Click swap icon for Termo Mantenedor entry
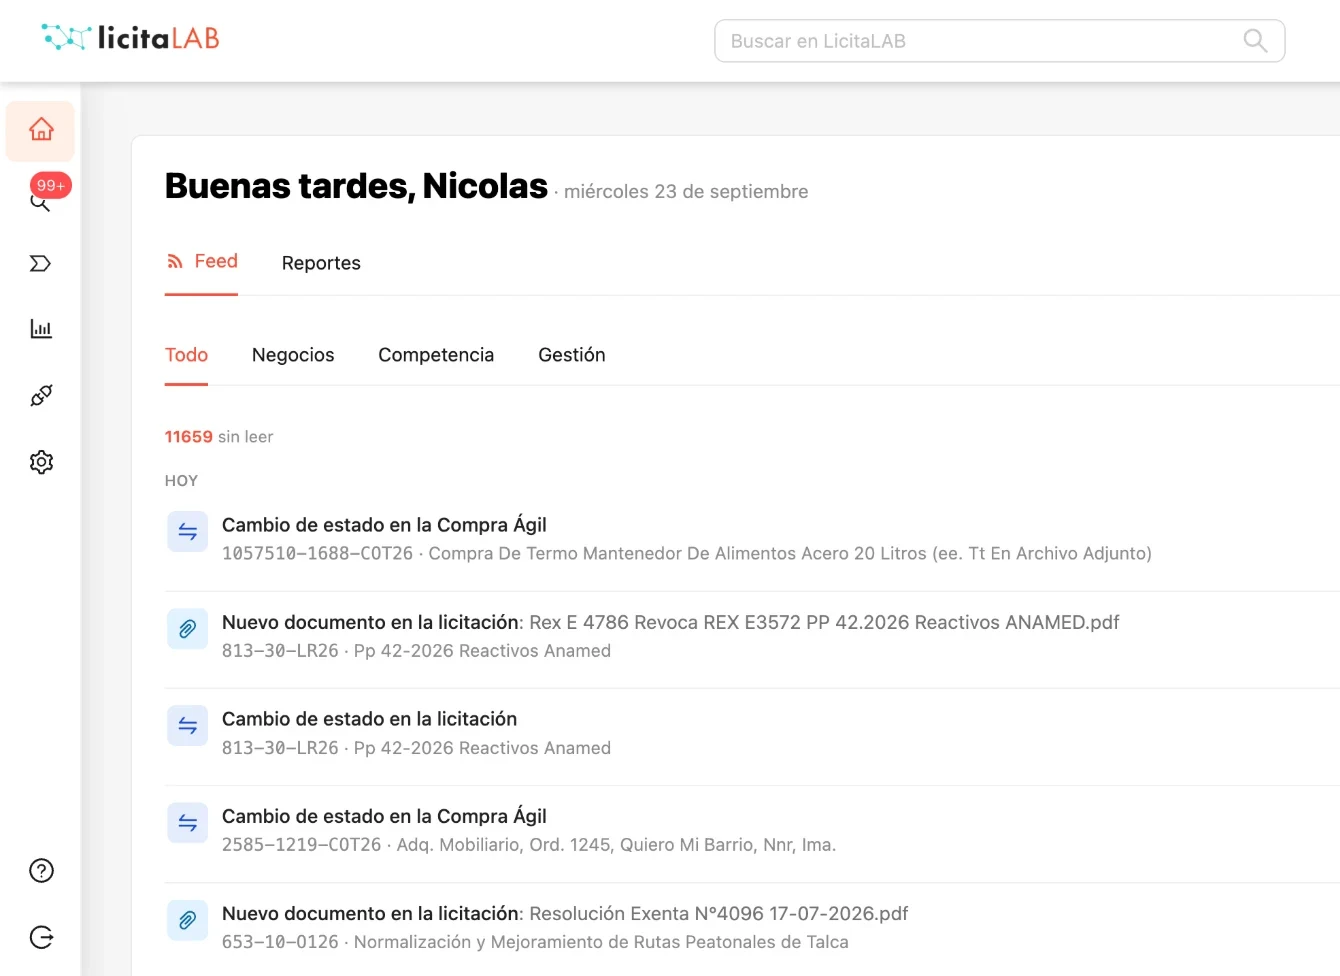Viewport: 1340px width, 976px height. point(187,532)
